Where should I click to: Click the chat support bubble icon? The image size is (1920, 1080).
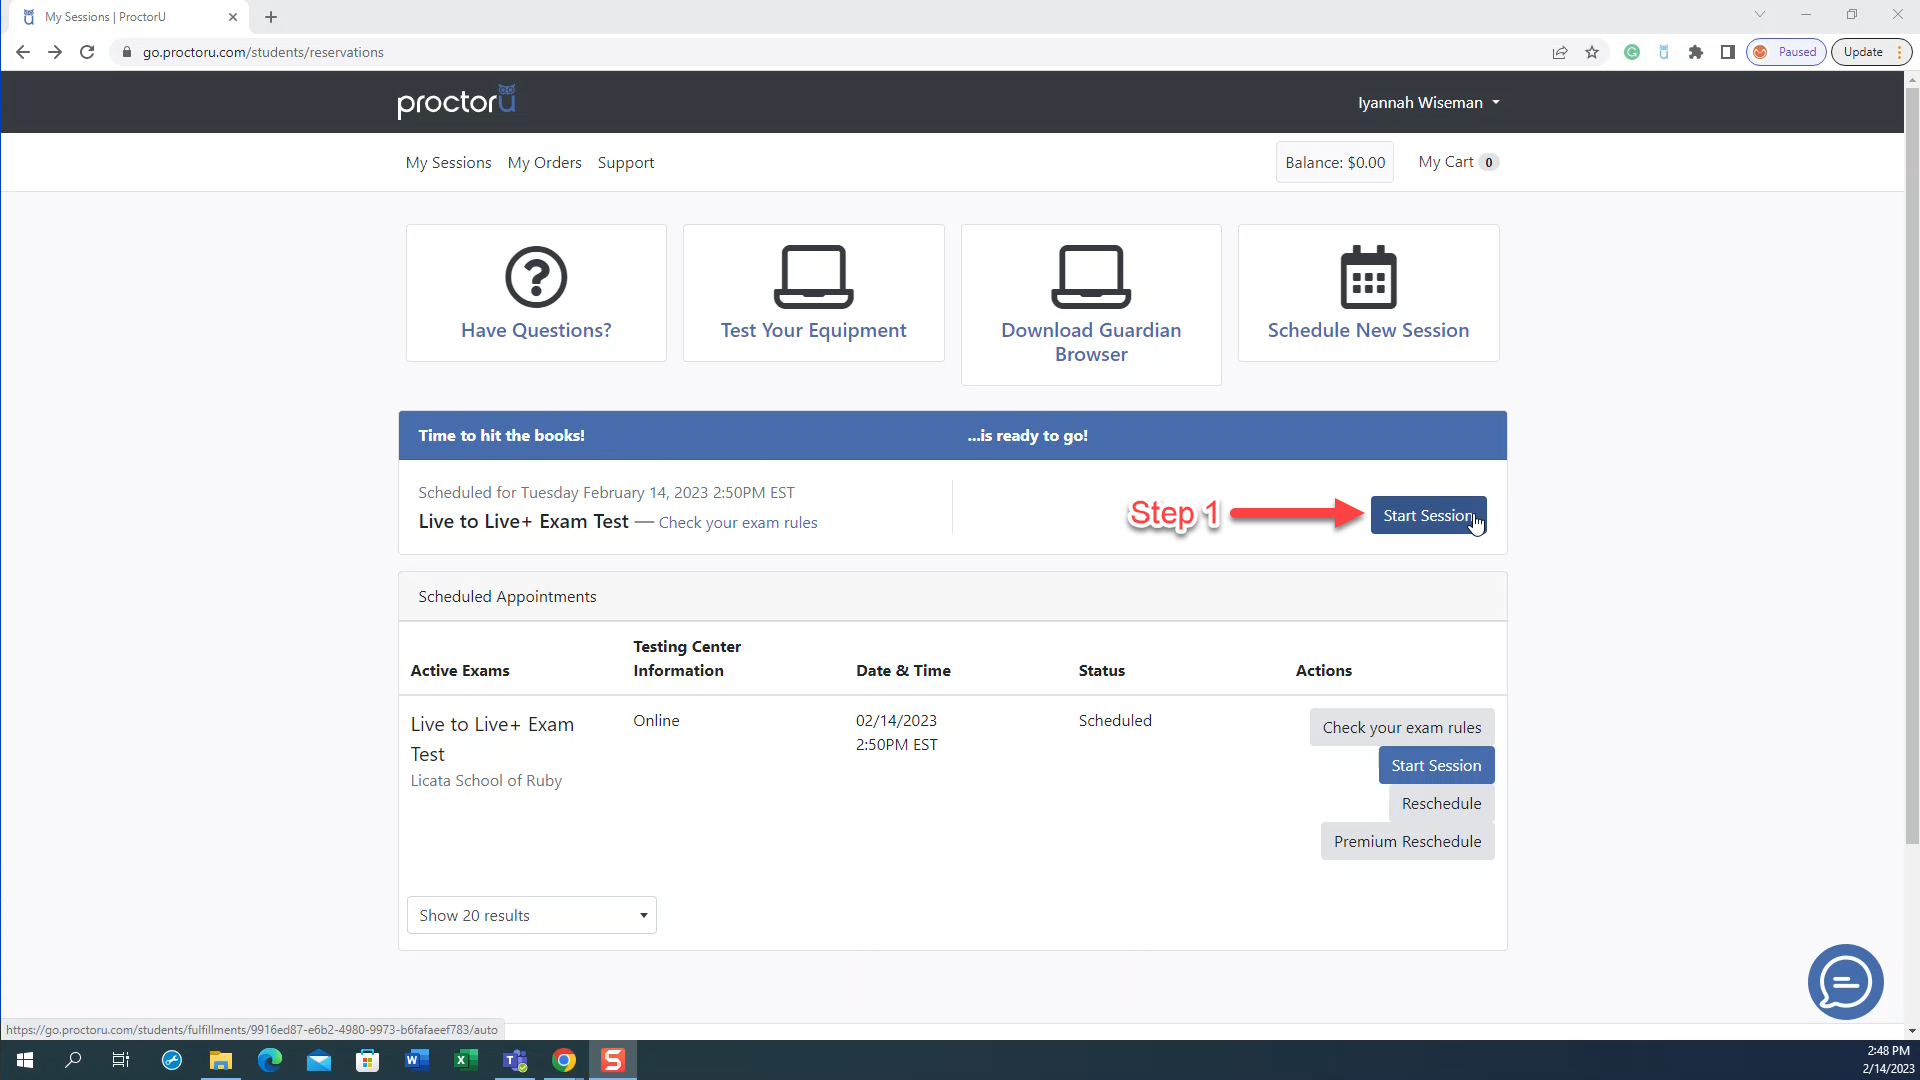tap(1846, 982)
